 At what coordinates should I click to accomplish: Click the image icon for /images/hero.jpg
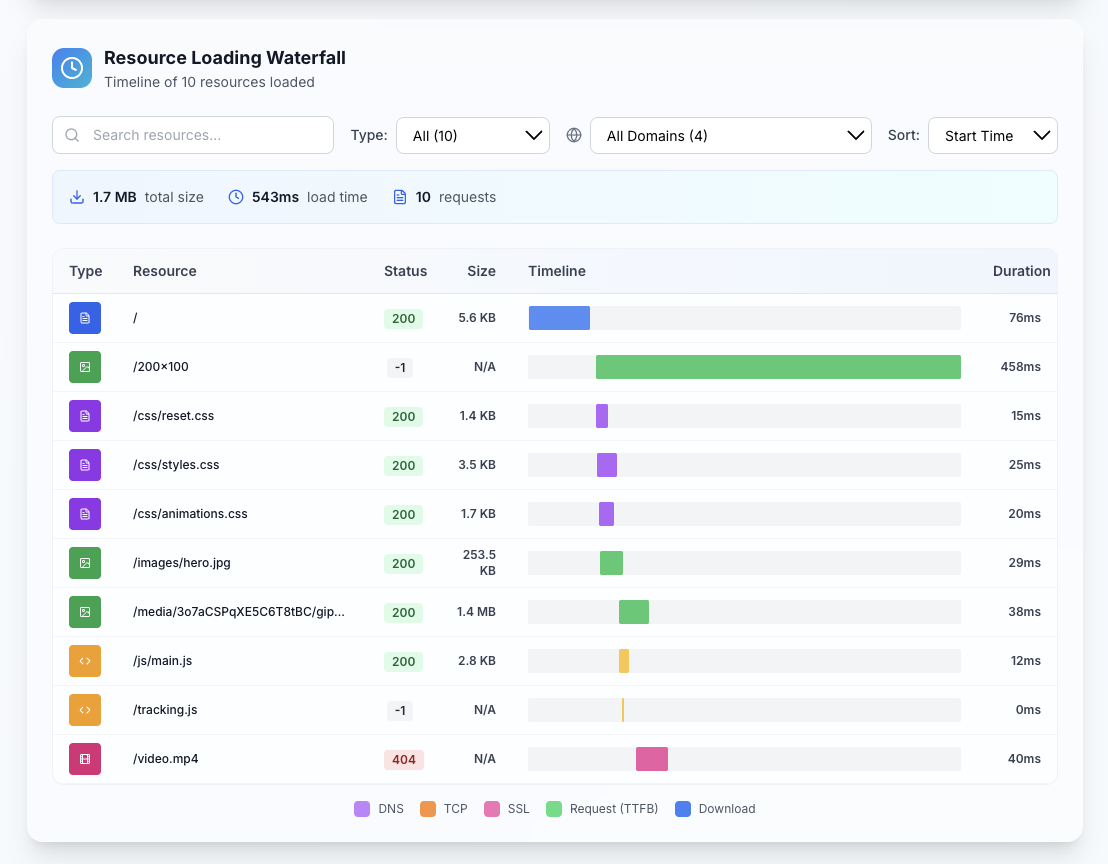point(85,563)
